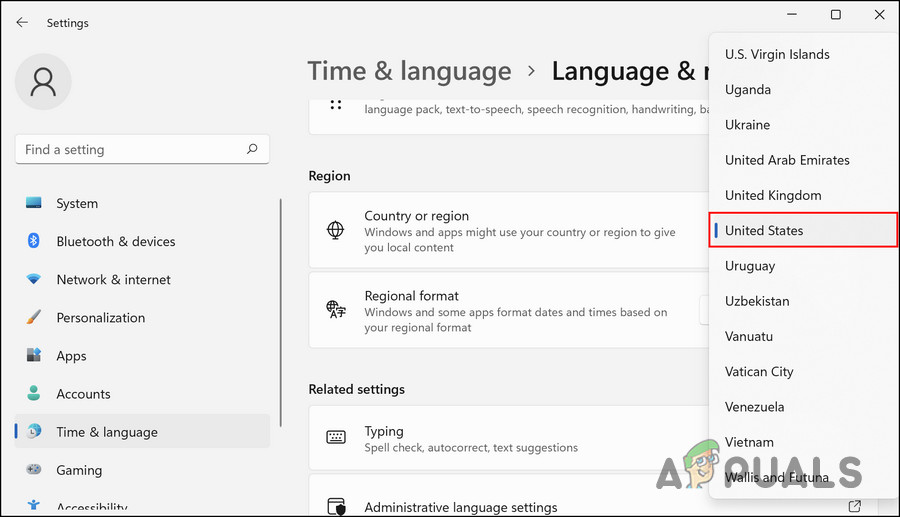This screenshot has height=517, width=900.
Task: Click the drag handle dots icon
Action: (336, 105)
